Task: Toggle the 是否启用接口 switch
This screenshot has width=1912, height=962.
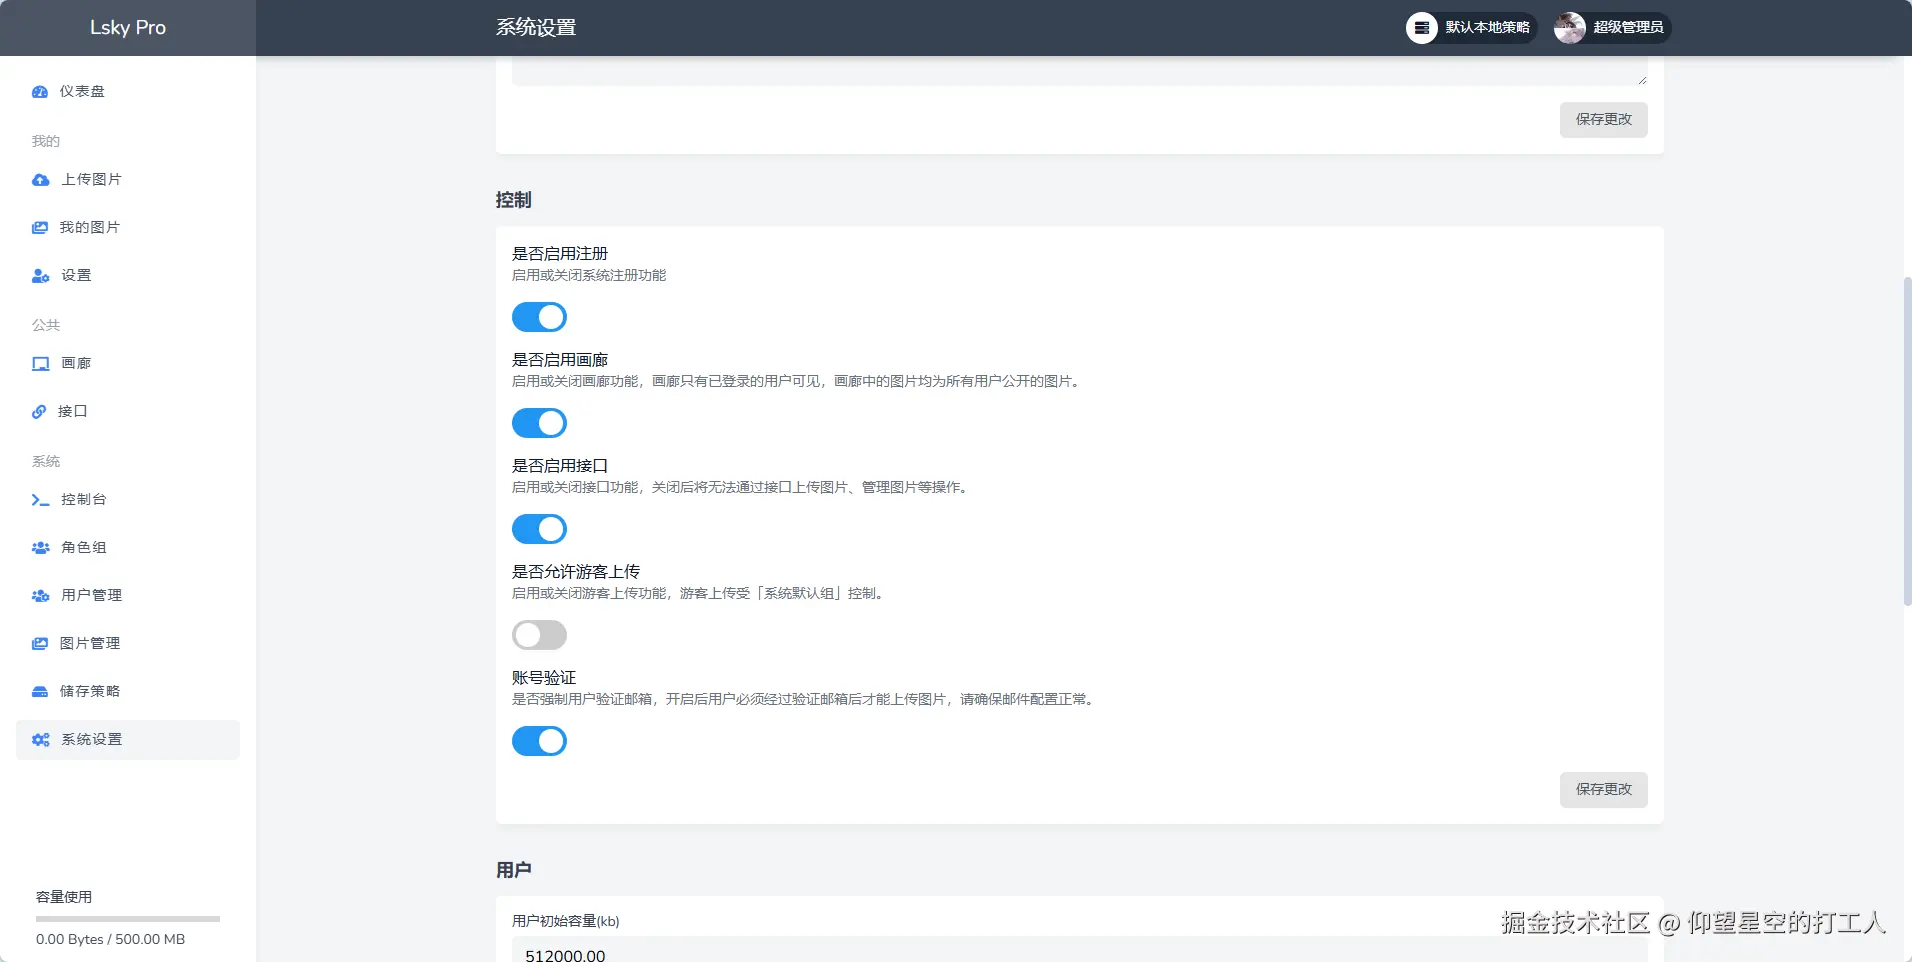Action: point(539,529)
